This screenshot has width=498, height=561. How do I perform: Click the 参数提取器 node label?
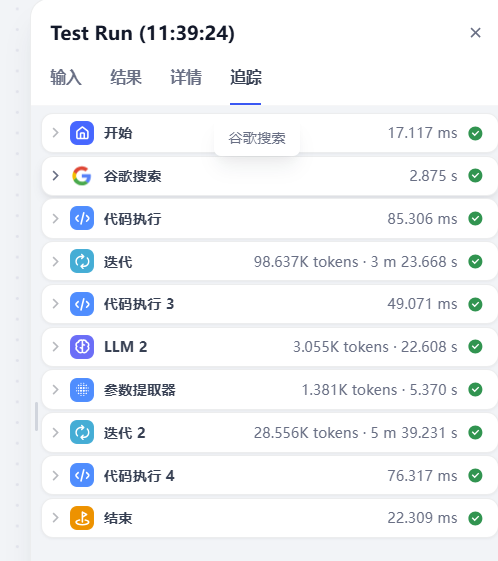tap(140, 390)
